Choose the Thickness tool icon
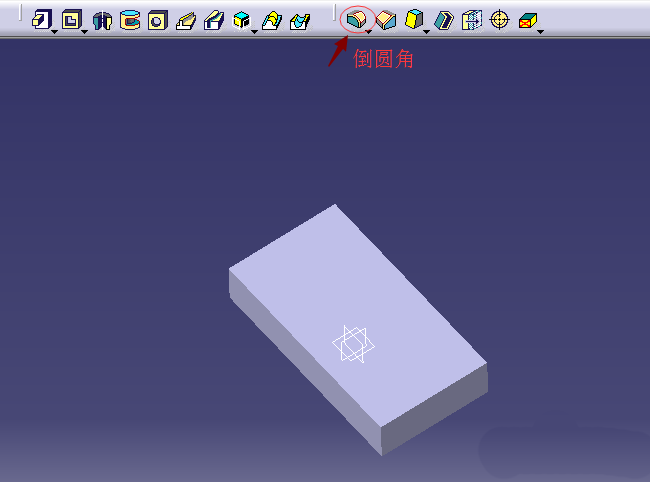The width and height of the screenshot is (650, 482). point(472,20)
